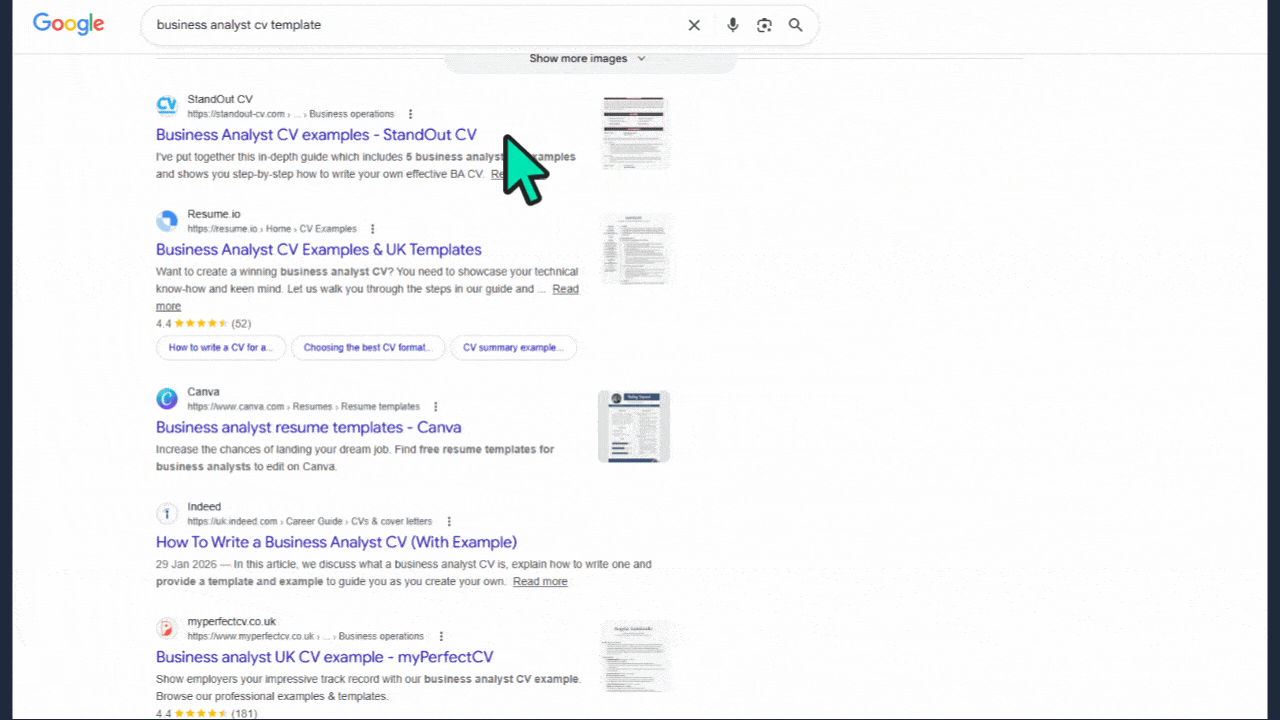Open Google Lens image search
The image size is (1280, 720).
coord(764,25)
